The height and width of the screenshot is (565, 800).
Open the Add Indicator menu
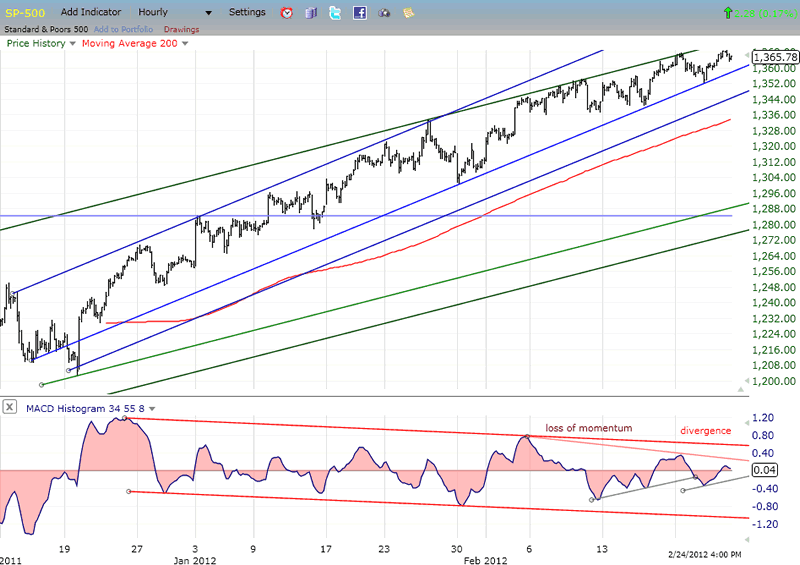point(93,13)
